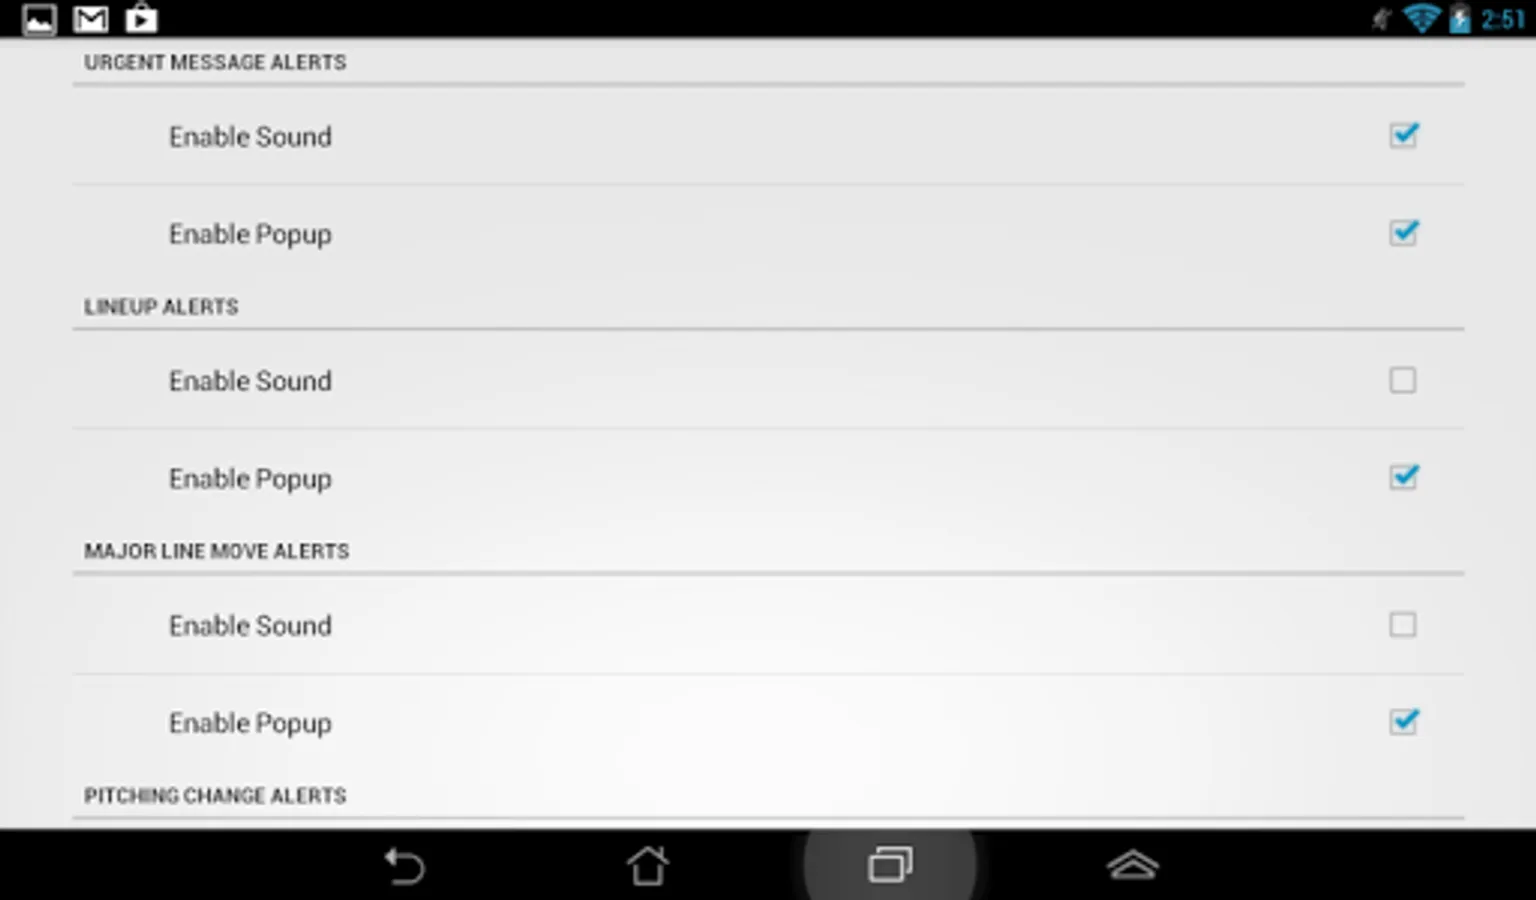Tap the Android back navigation icon
The width and height of the screenshot is (1536, 900).
coord(405,865)
